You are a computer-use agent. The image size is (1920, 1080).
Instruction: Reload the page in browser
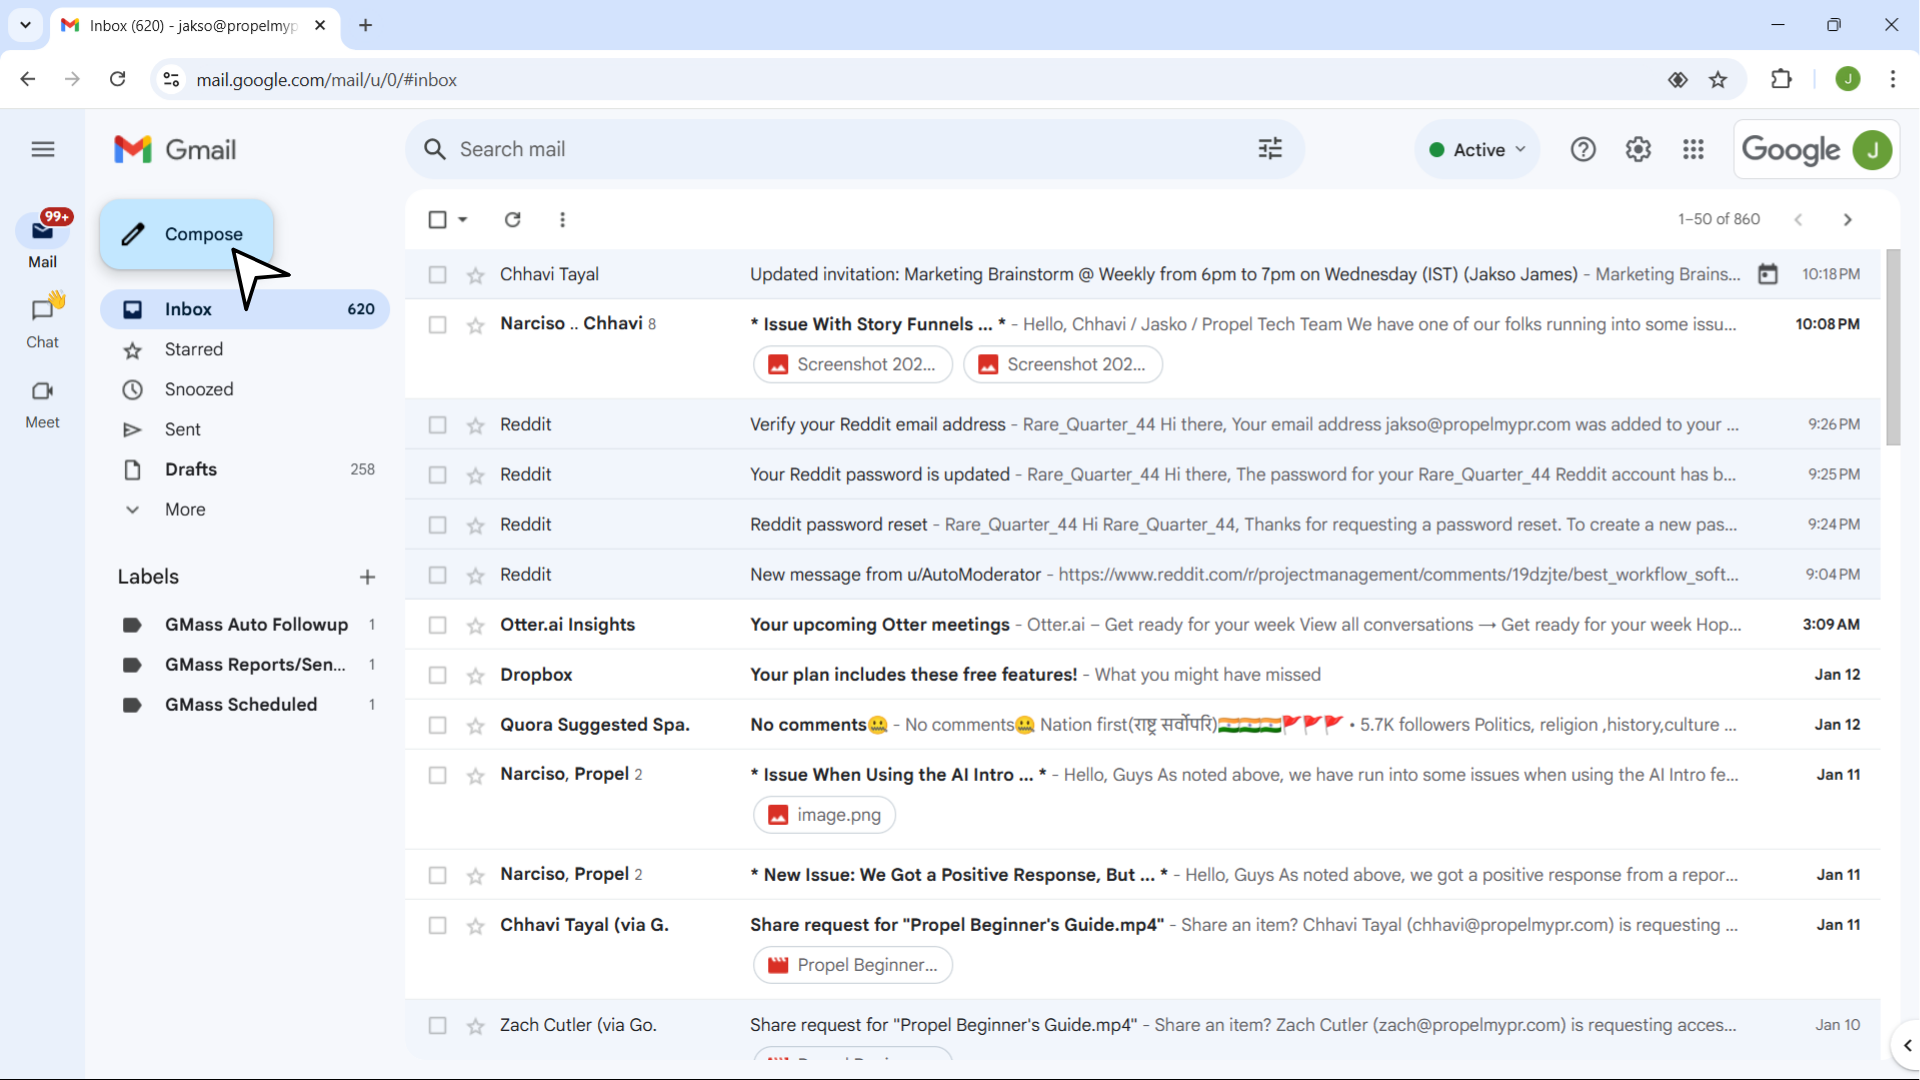tap(117, 79)
